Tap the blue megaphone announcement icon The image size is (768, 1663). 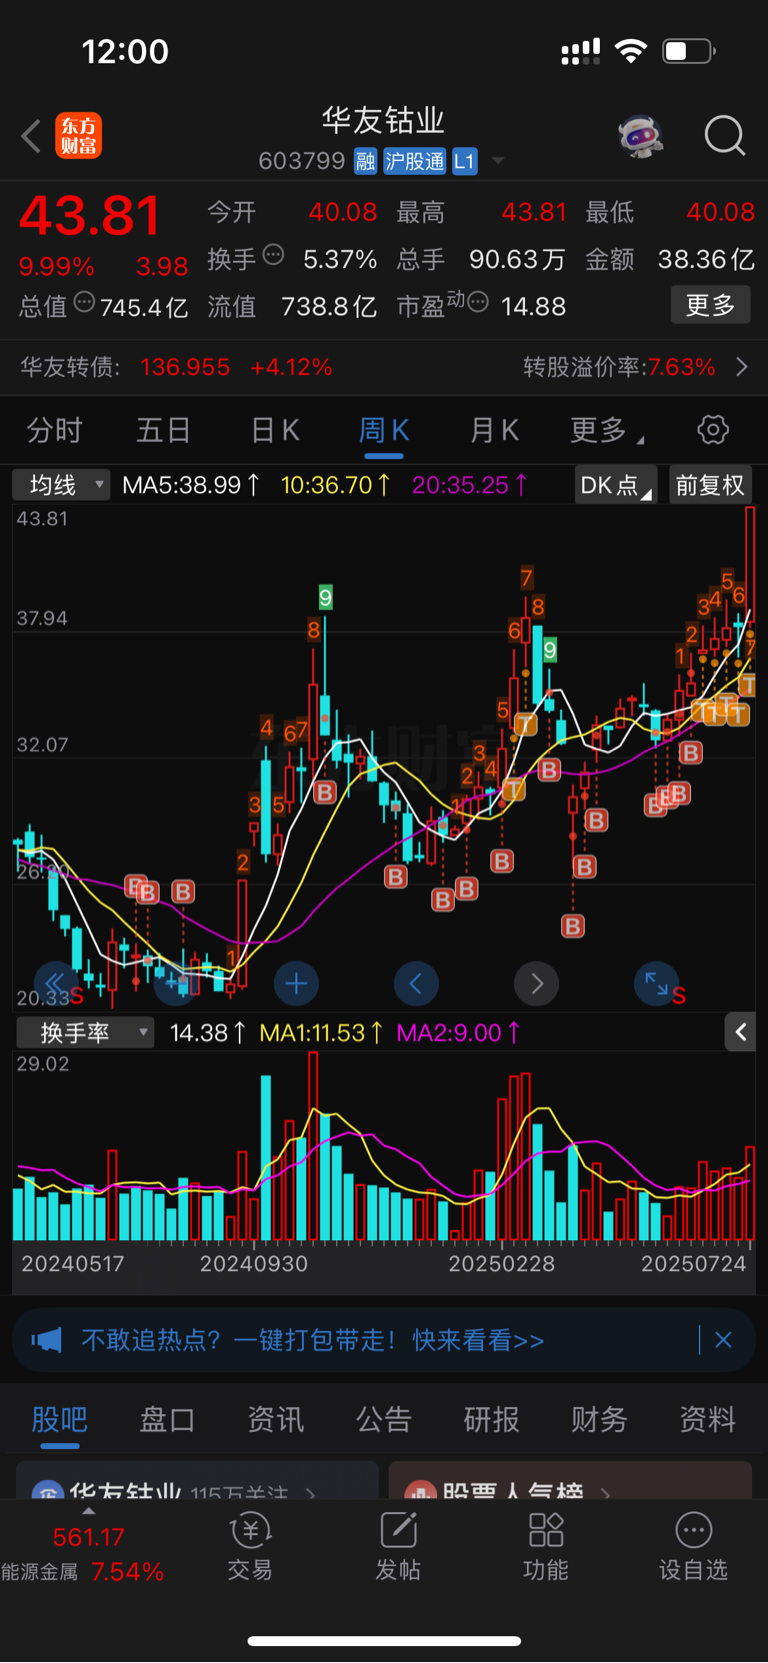click(47, 1340)
